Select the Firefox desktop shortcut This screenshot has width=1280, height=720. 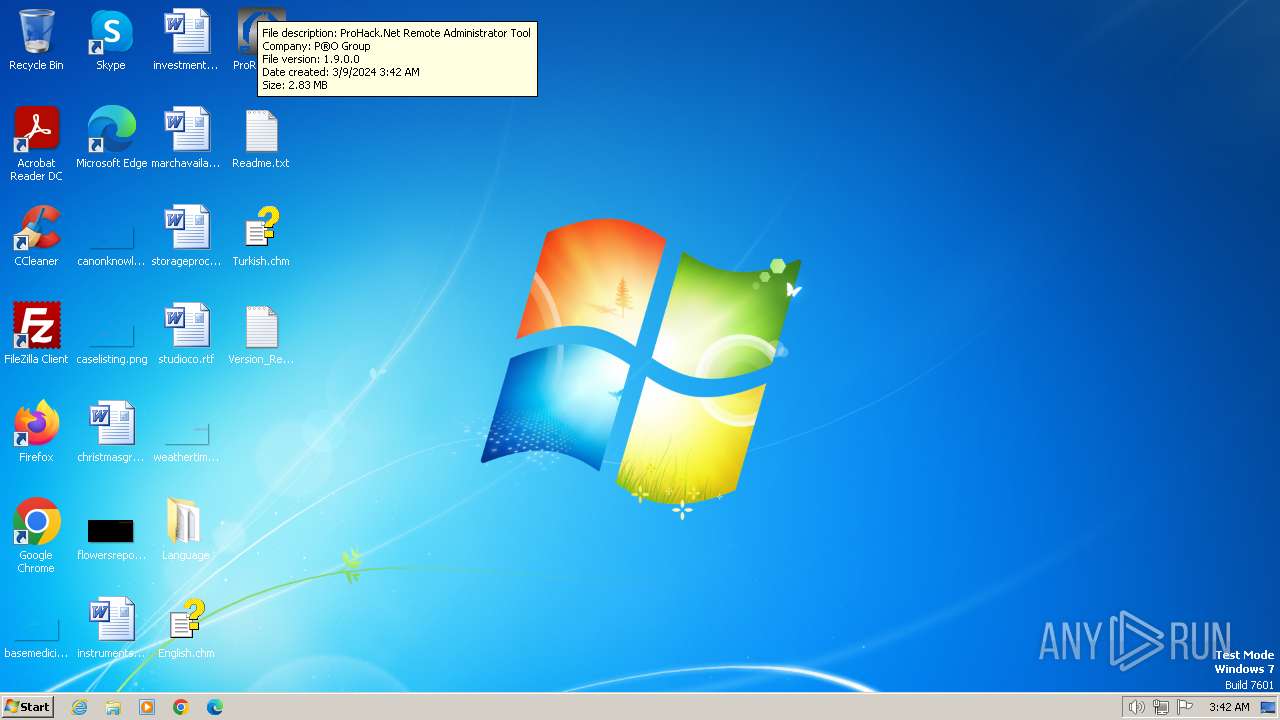(36, 432)
